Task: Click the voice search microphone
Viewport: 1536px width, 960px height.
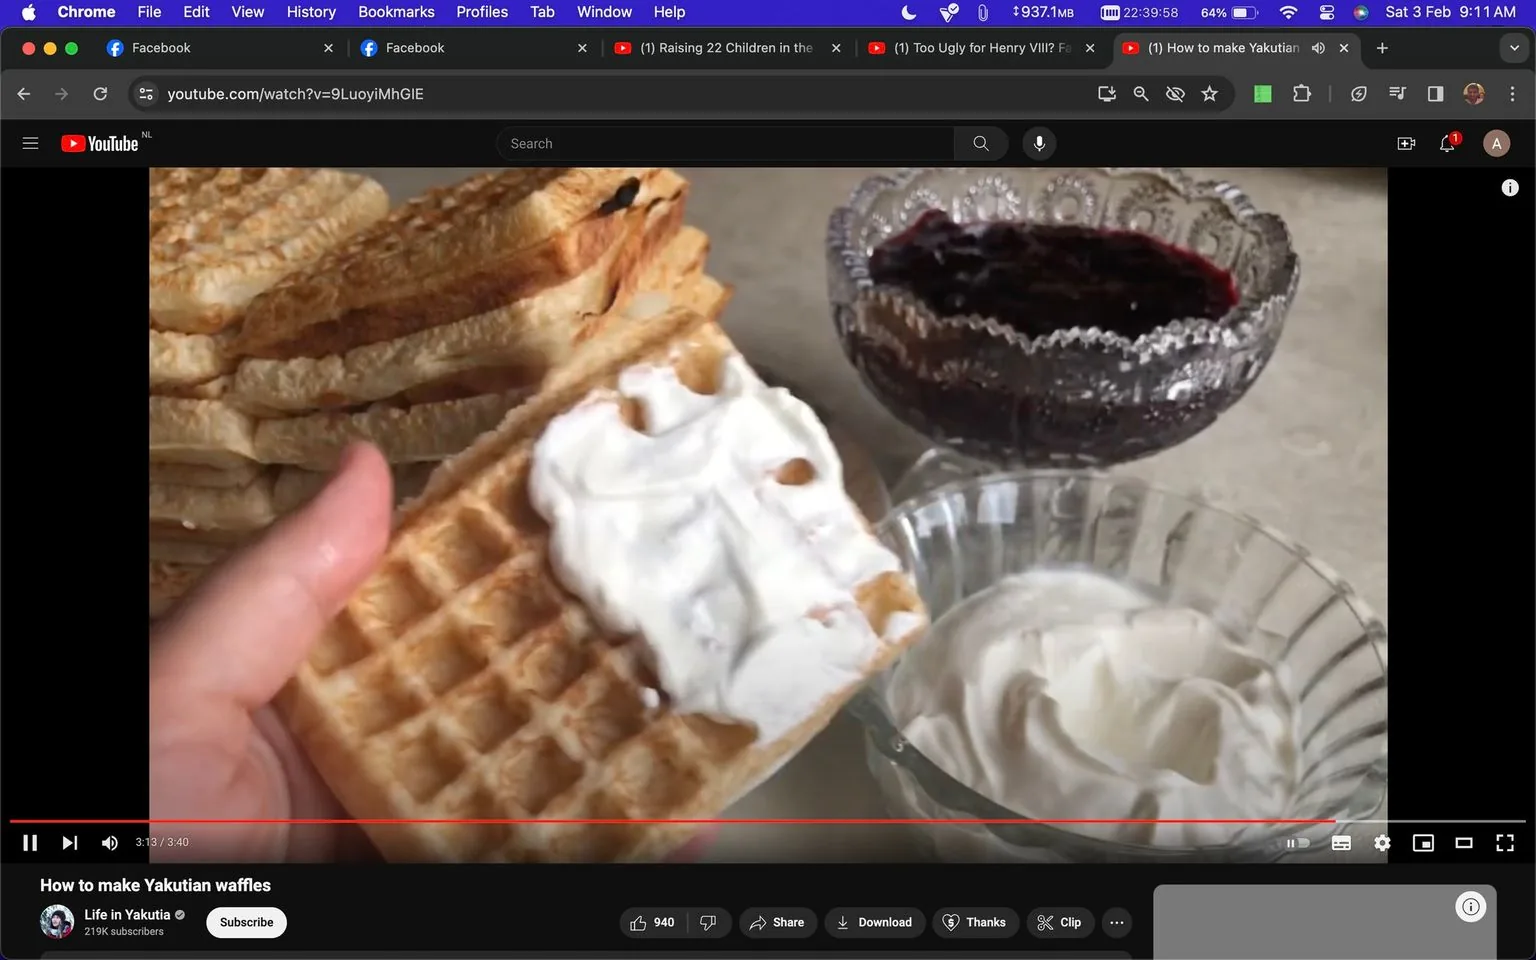Action: [x=1039, y=143]
